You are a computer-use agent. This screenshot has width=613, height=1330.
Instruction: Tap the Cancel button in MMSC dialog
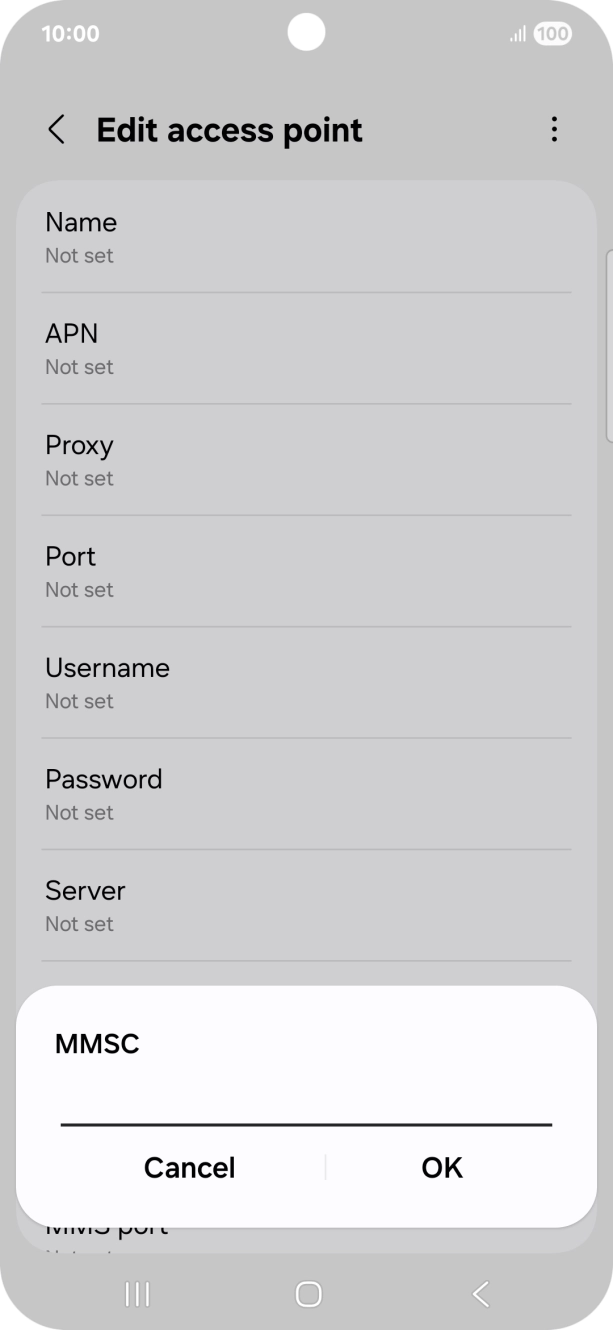point(189,1167)
